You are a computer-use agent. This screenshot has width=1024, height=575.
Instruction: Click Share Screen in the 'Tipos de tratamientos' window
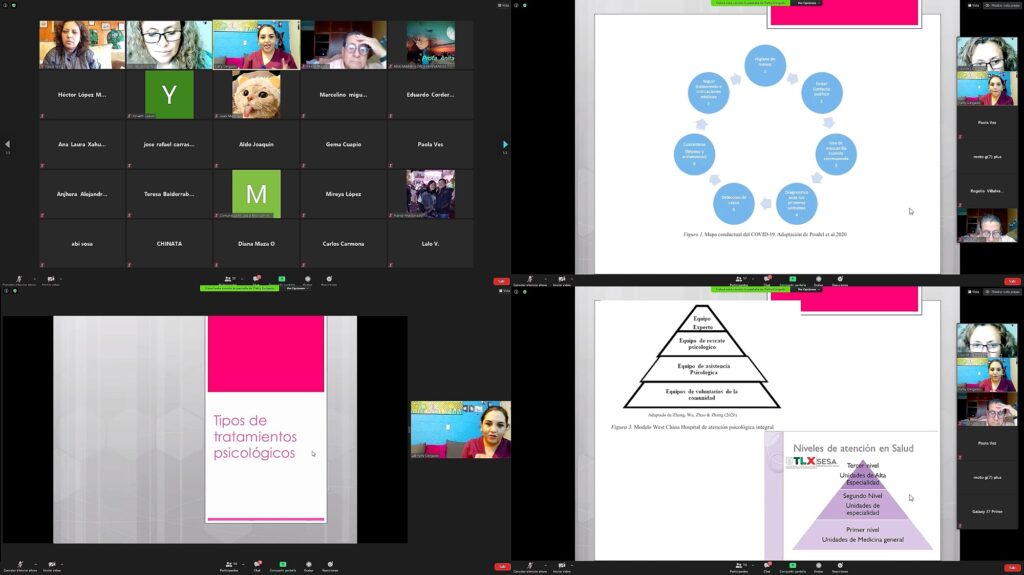[x=282, y=566]
